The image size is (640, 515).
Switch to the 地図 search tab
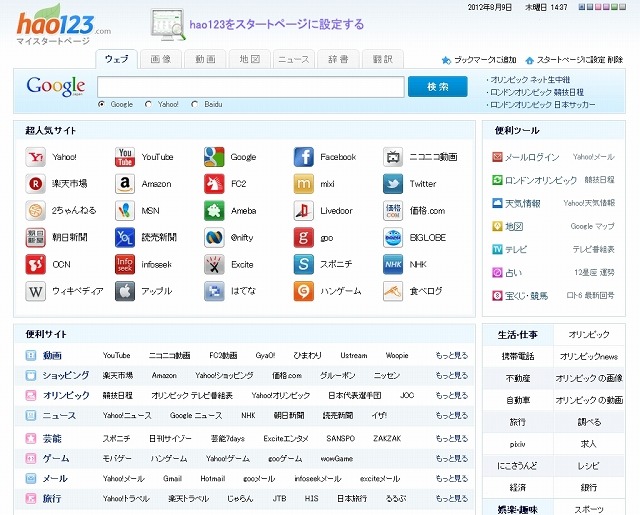(x=250, y=59)
